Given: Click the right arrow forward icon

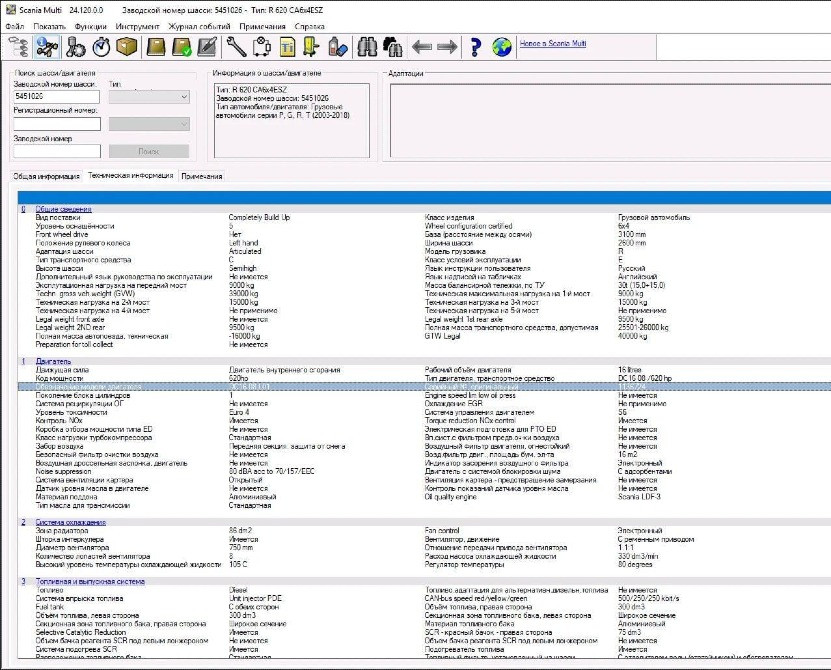Looking at the screenshot, I should [447, 47].
